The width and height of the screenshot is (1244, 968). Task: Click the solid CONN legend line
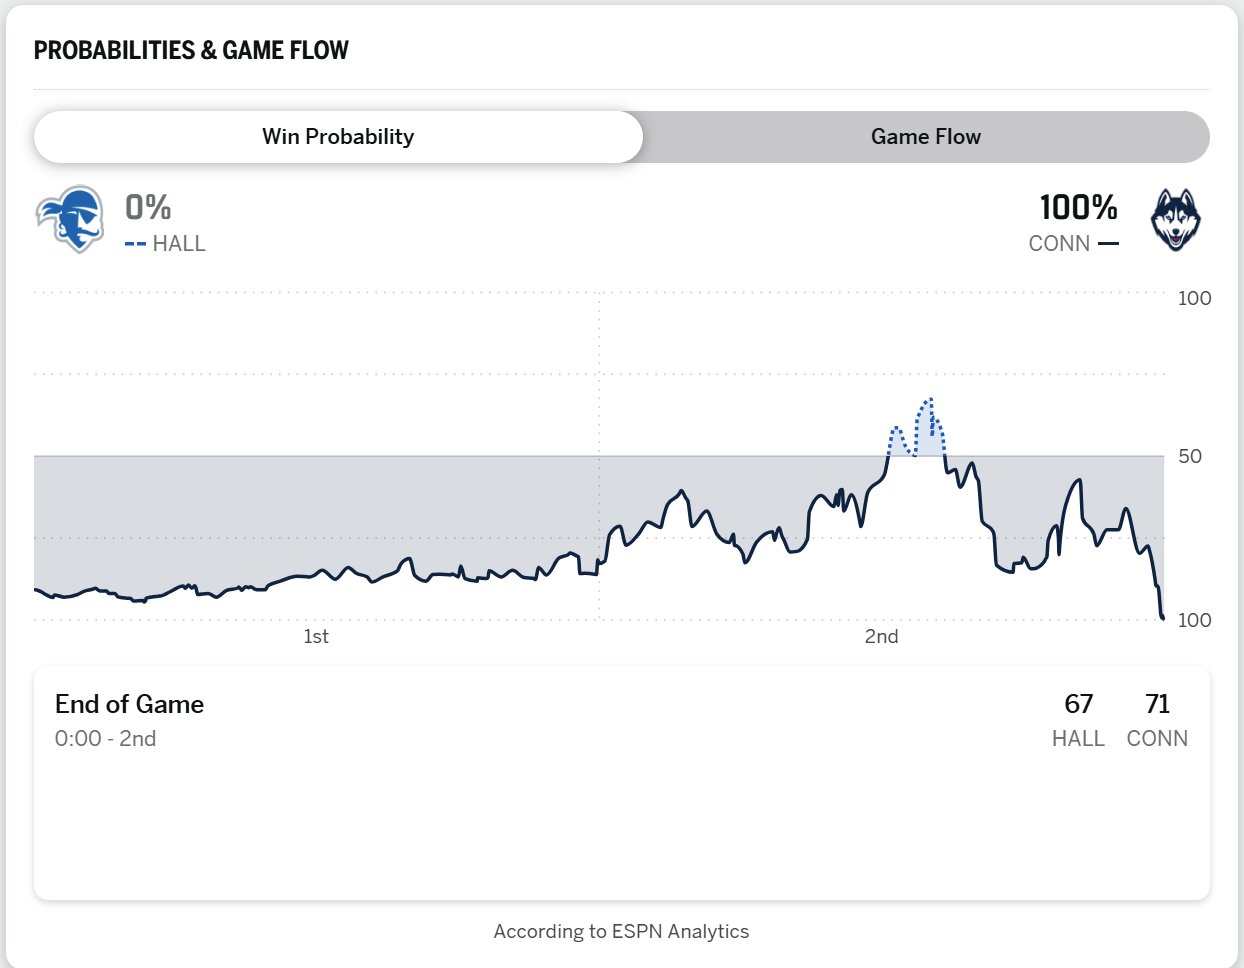(x=1107, y=244)
